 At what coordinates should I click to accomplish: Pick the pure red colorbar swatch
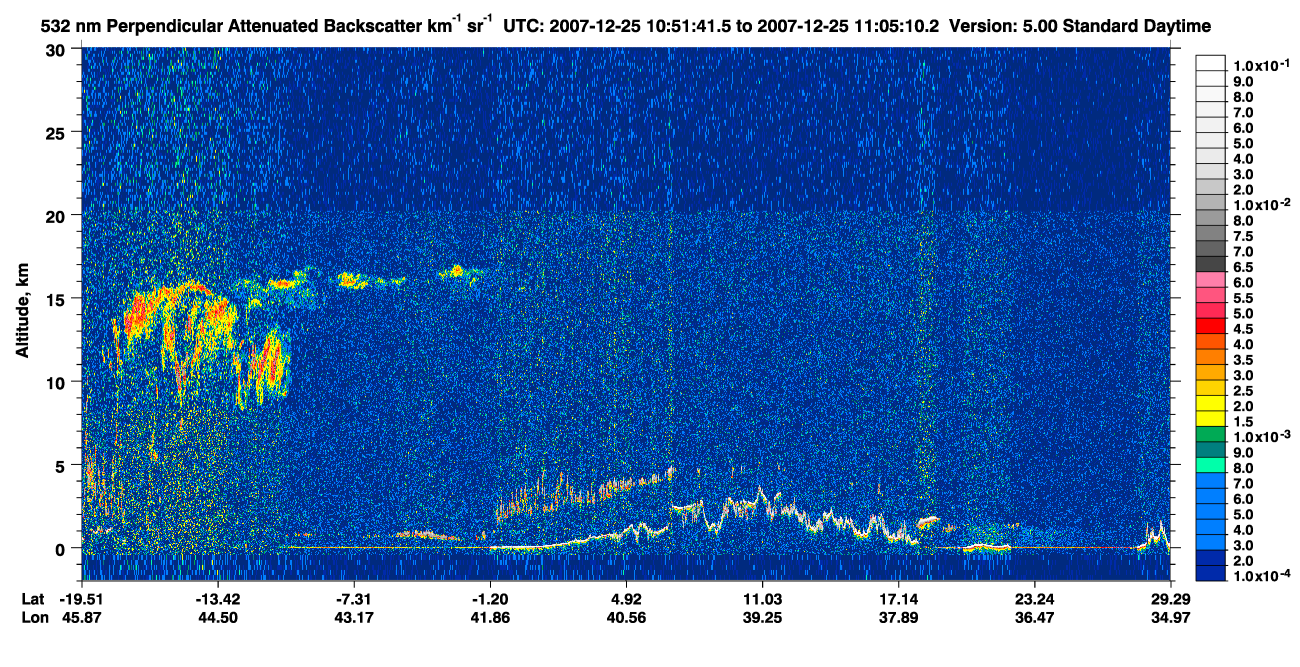[1211, 326]
